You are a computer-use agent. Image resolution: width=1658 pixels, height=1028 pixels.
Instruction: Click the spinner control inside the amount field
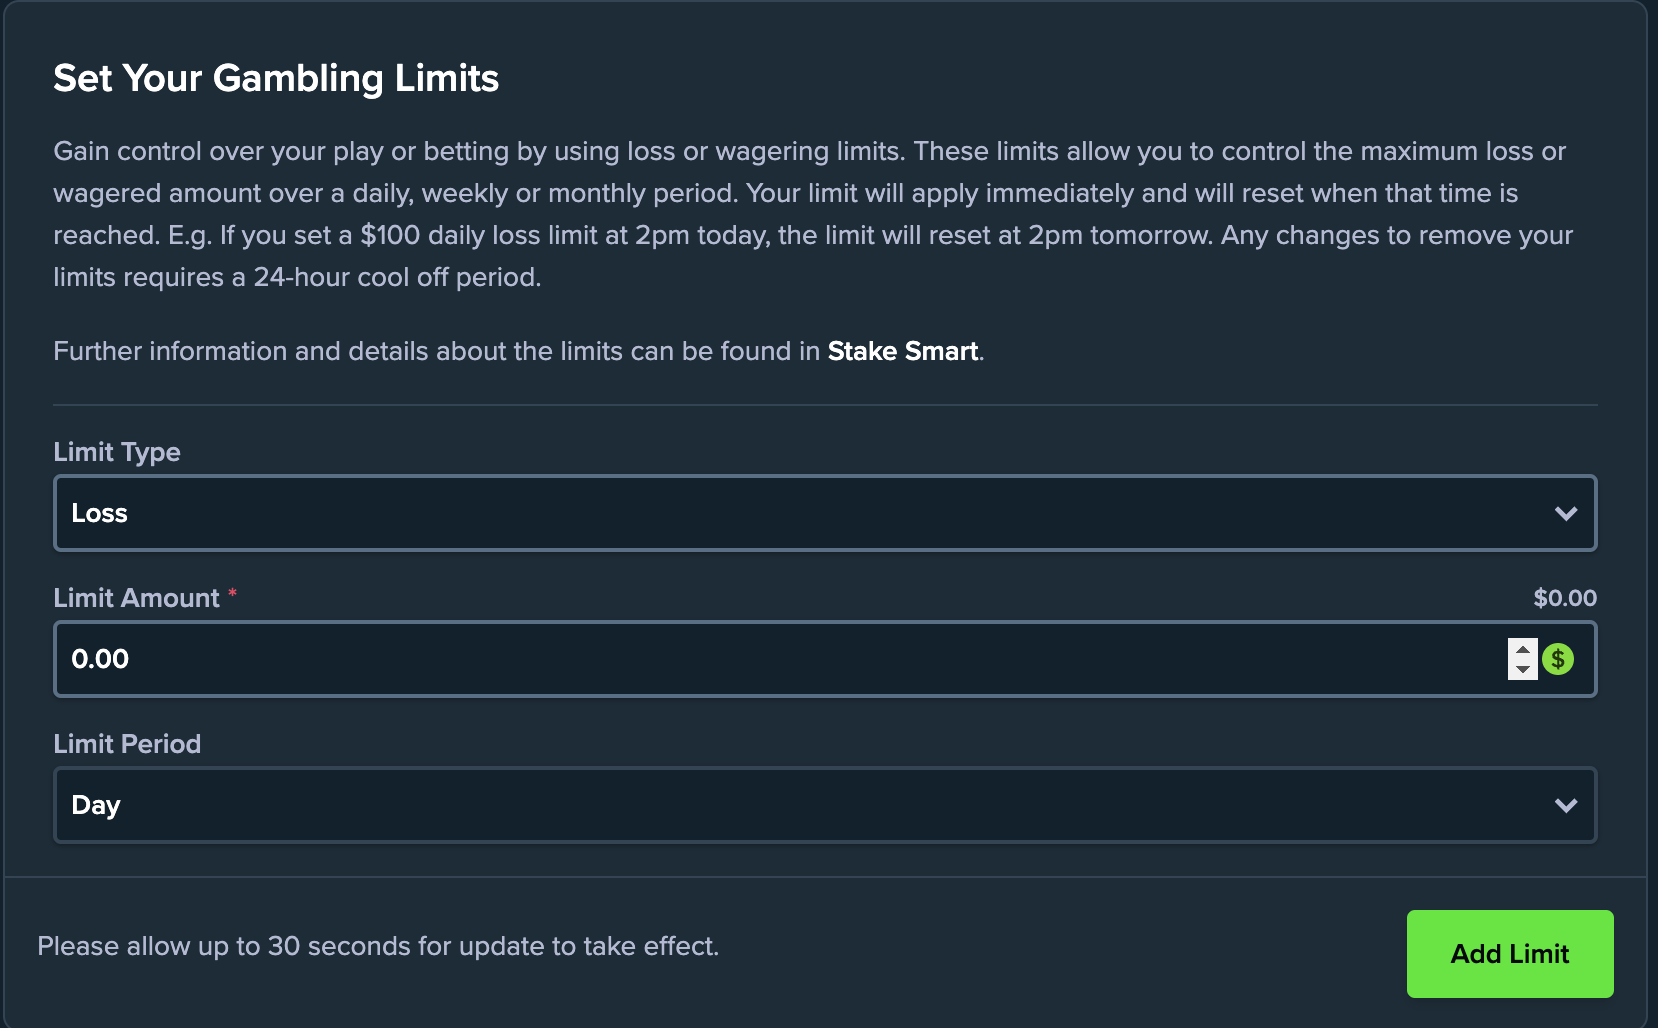(x=1521, y=659)
